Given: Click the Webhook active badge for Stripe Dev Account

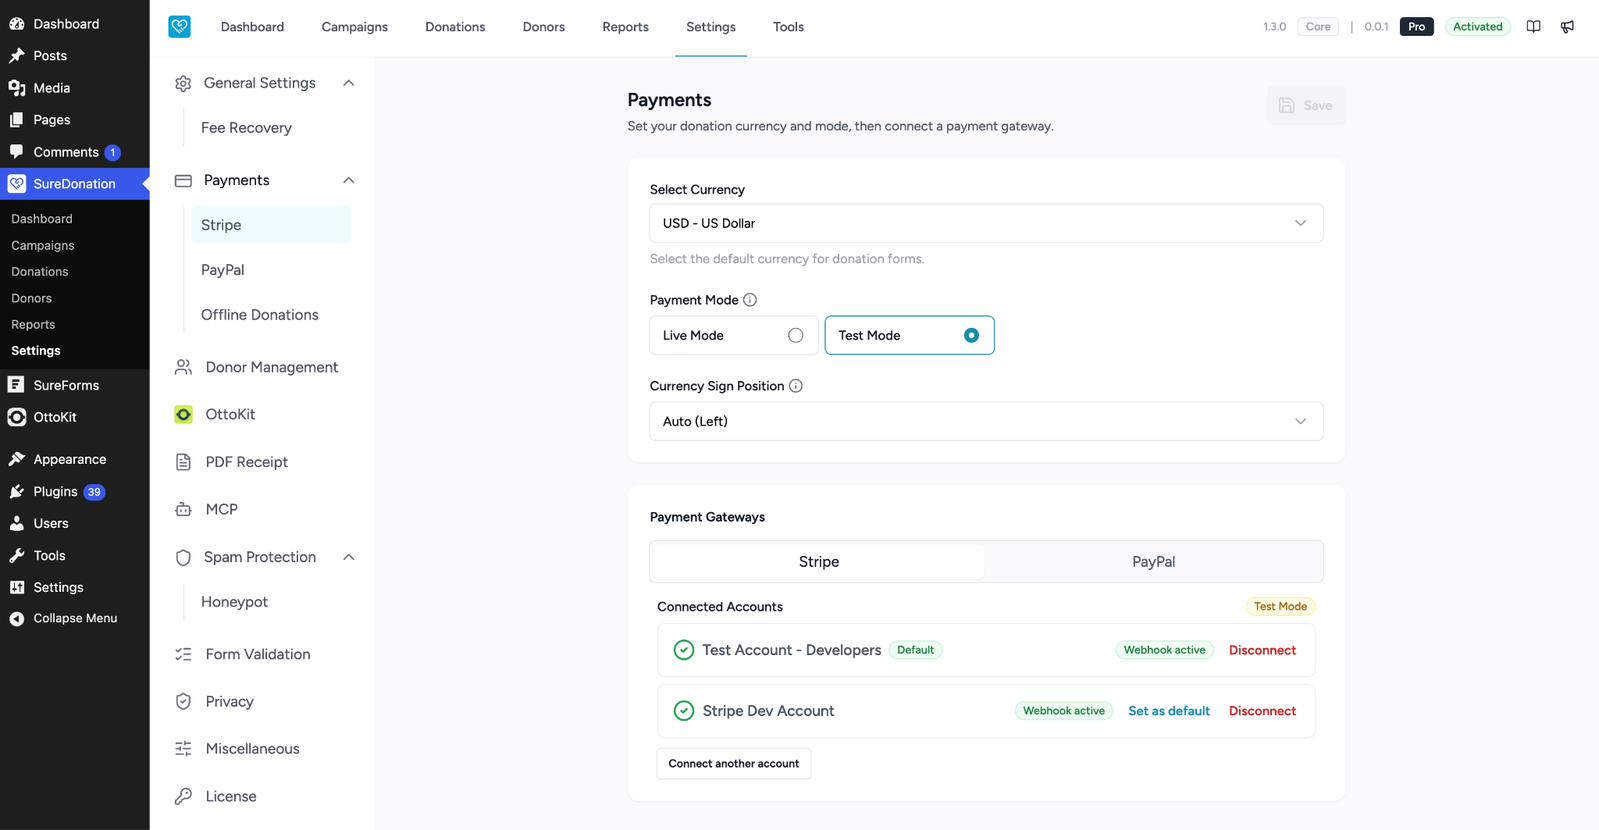Looking at the screenshot, I should [1064, 711].
